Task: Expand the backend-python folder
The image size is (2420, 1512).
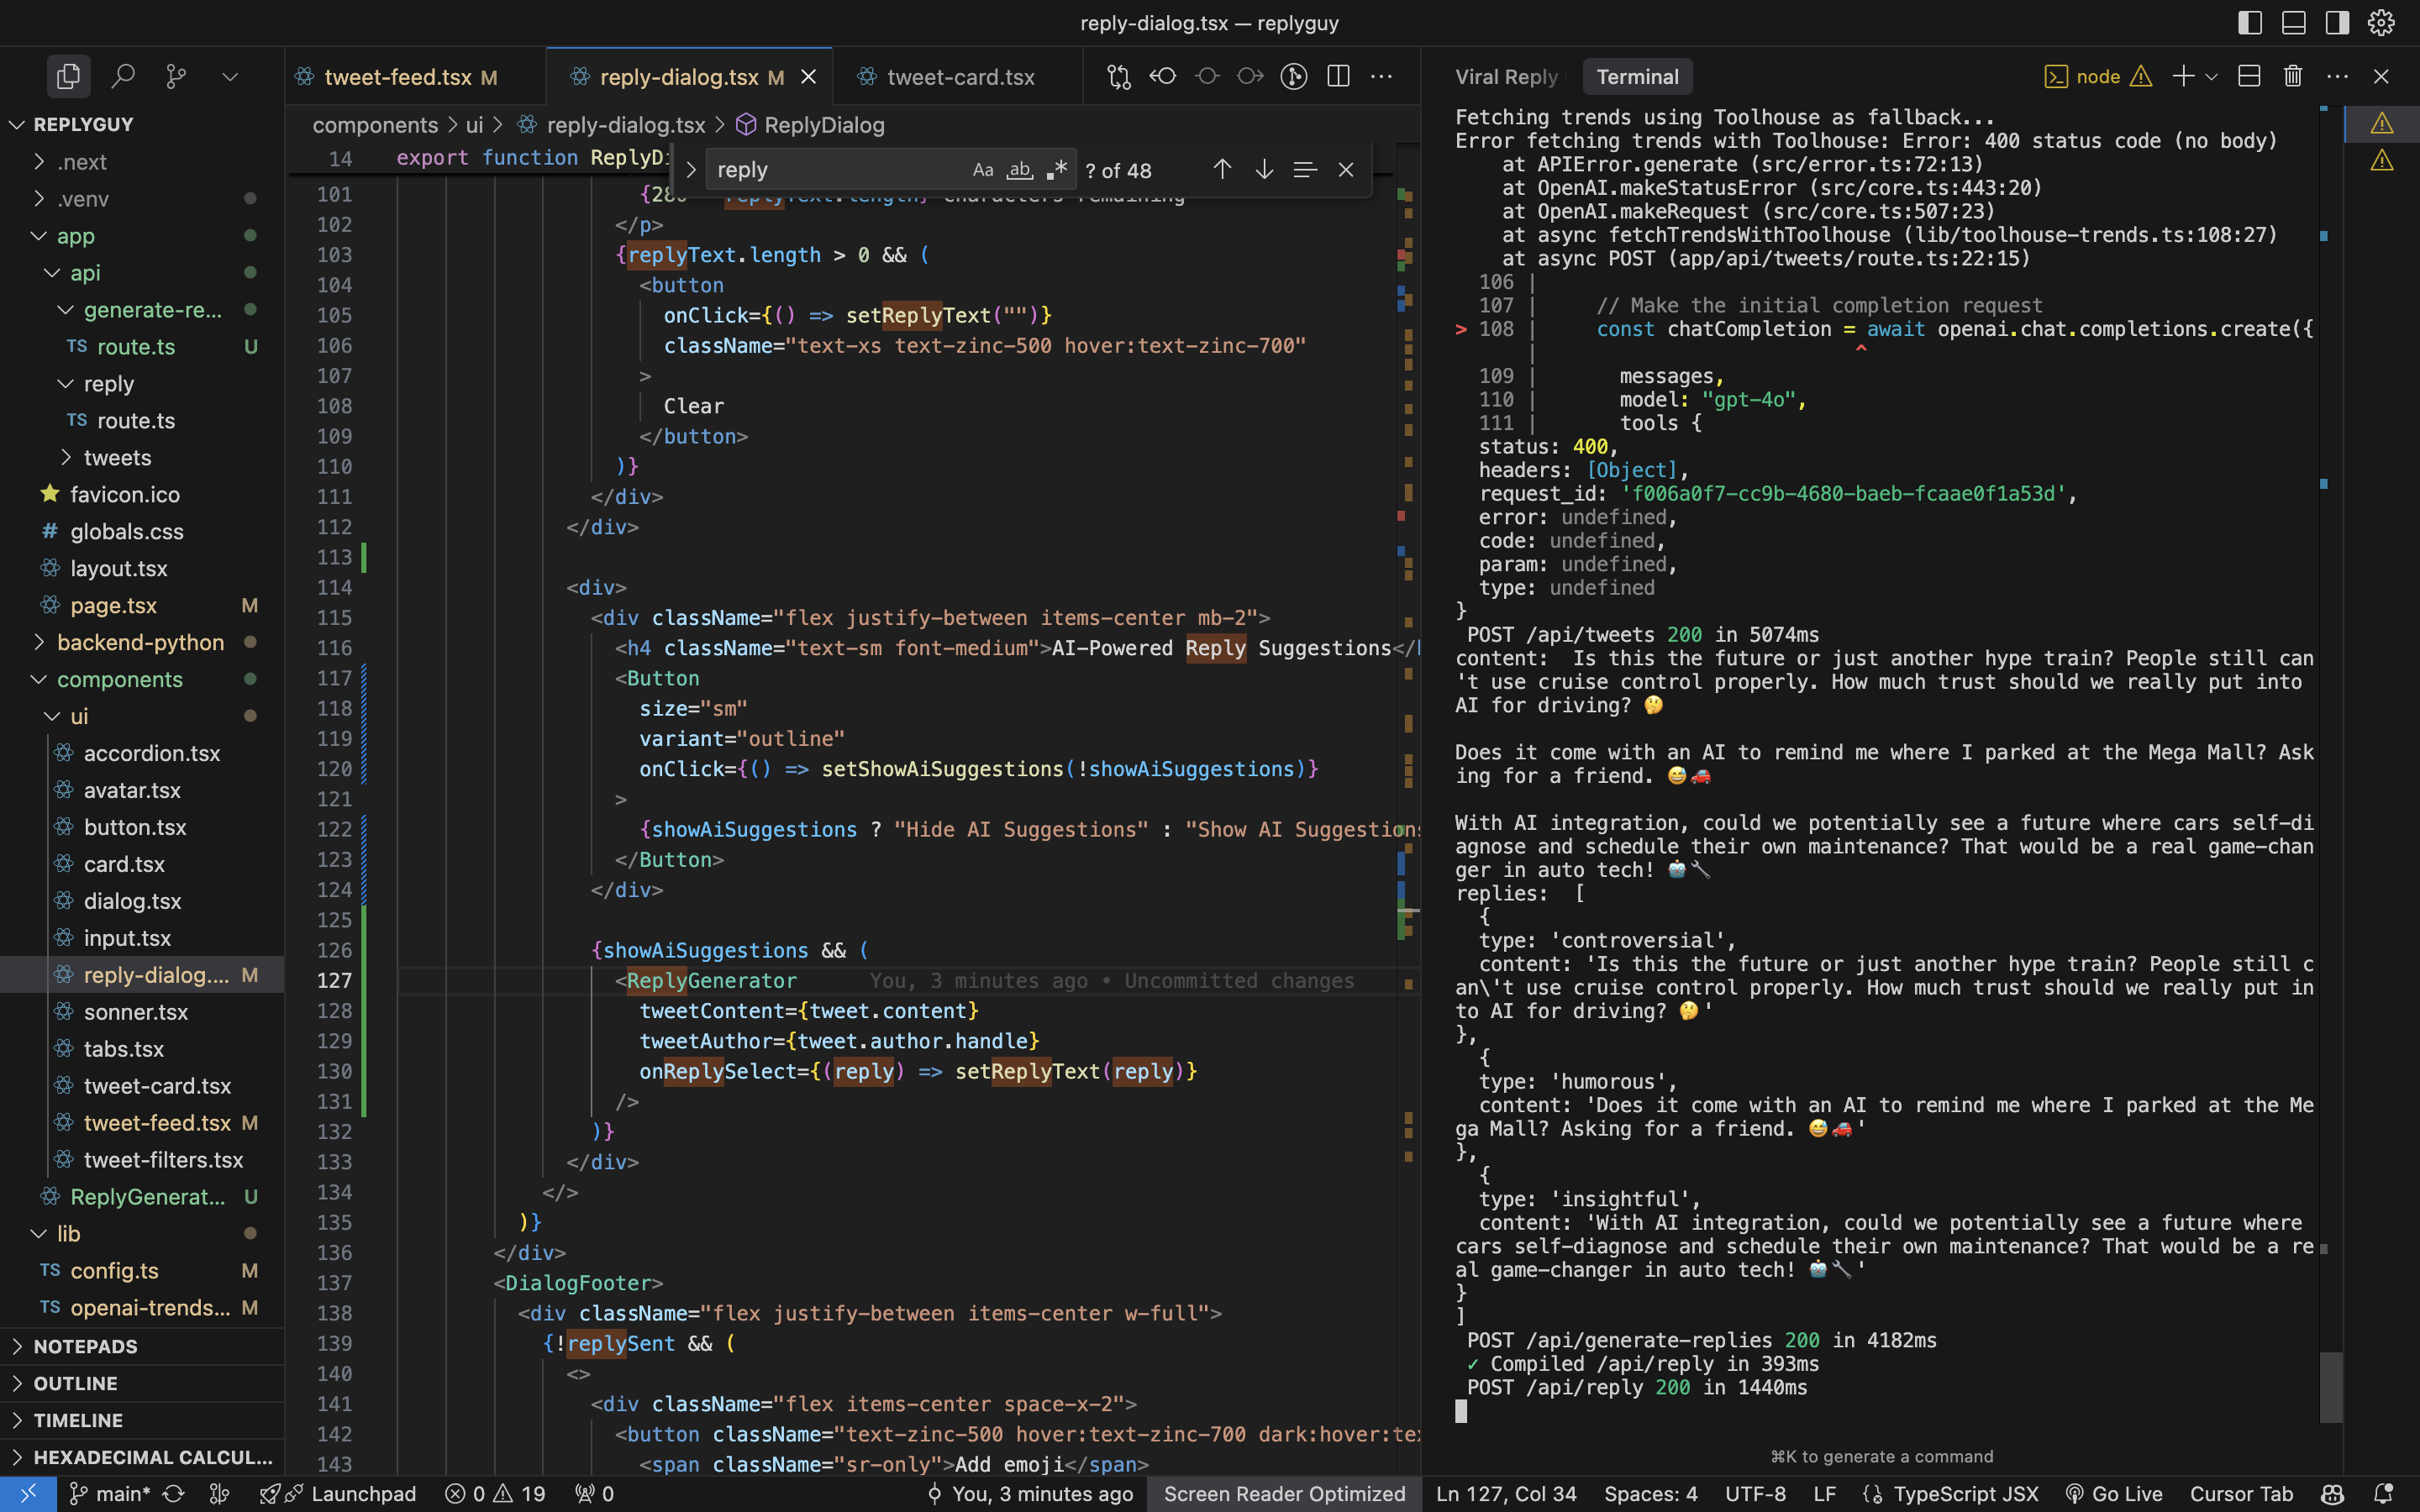Action: pyautogui.click(x=142, y=642)
